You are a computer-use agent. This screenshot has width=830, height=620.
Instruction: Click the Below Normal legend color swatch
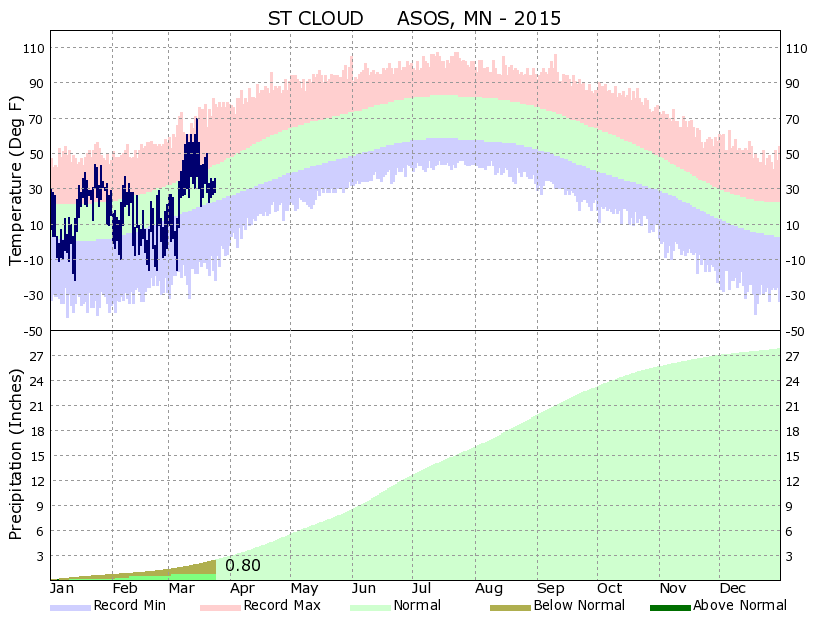[x=510, y=608]
